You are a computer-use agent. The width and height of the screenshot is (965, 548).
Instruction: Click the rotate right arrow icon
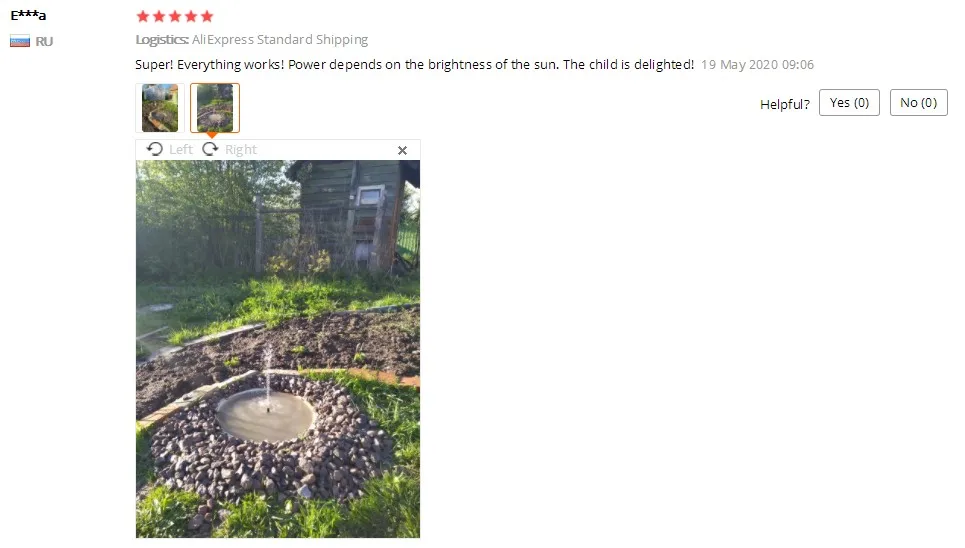pyautogui.click(x=210, y=149)
